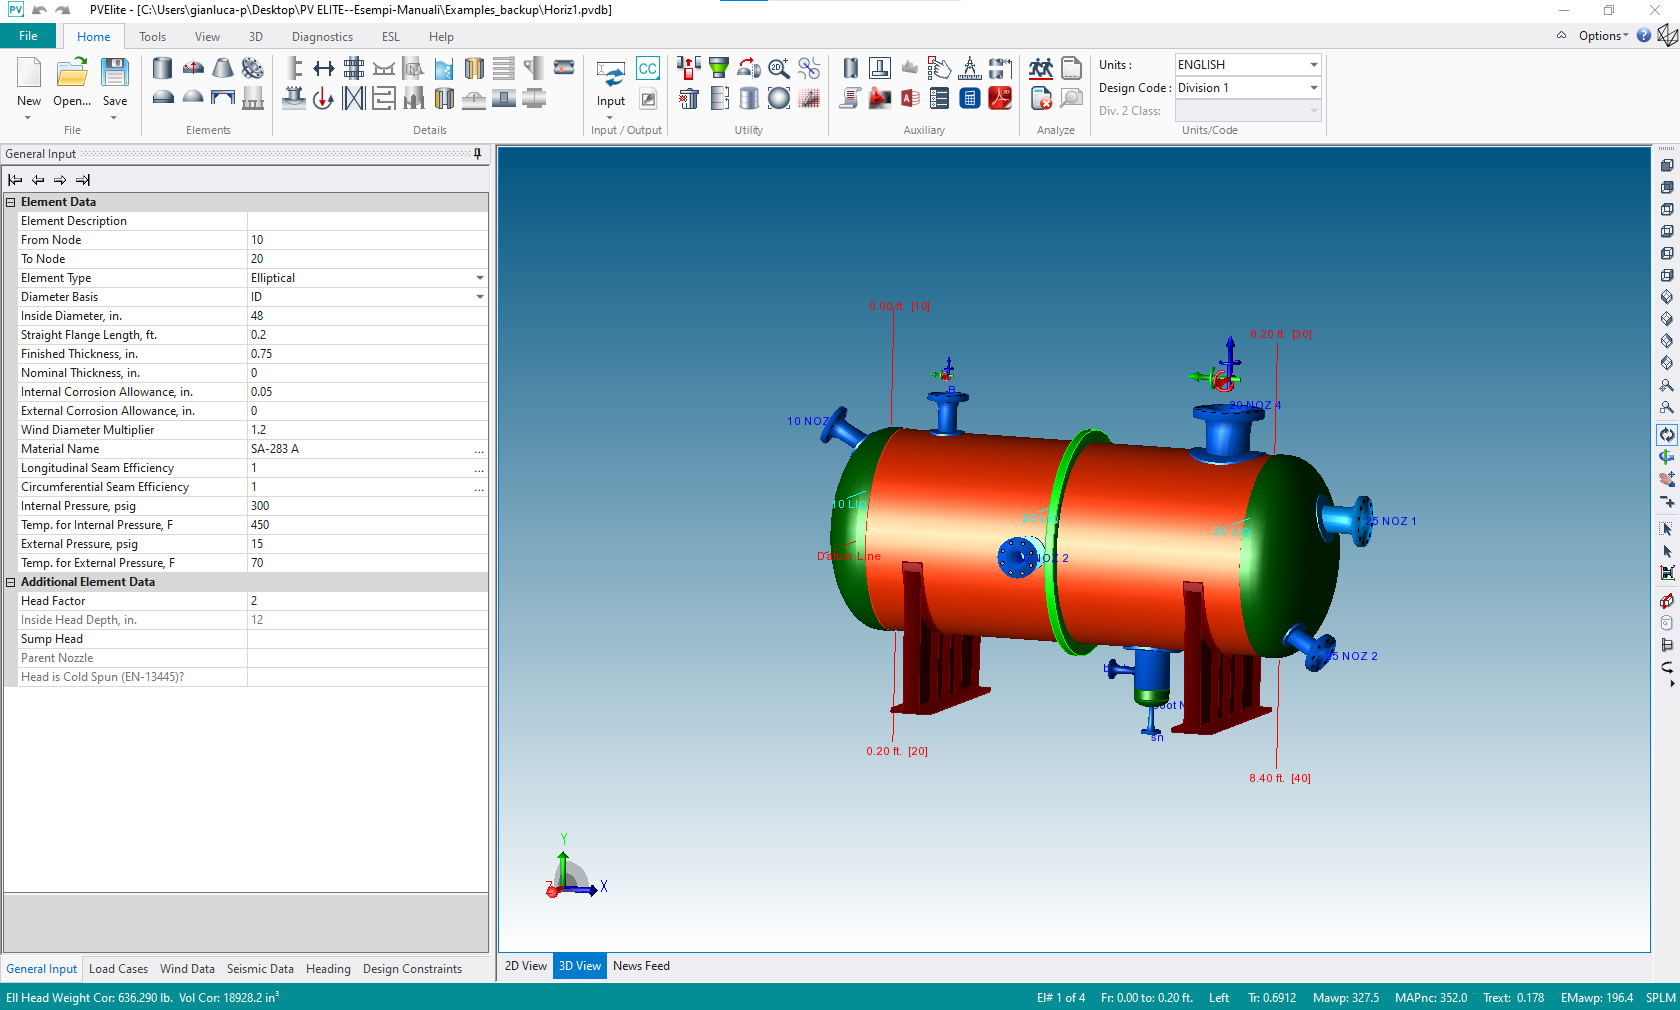
Task: Add a cylindrical shell element
Action: click(163, 68)
